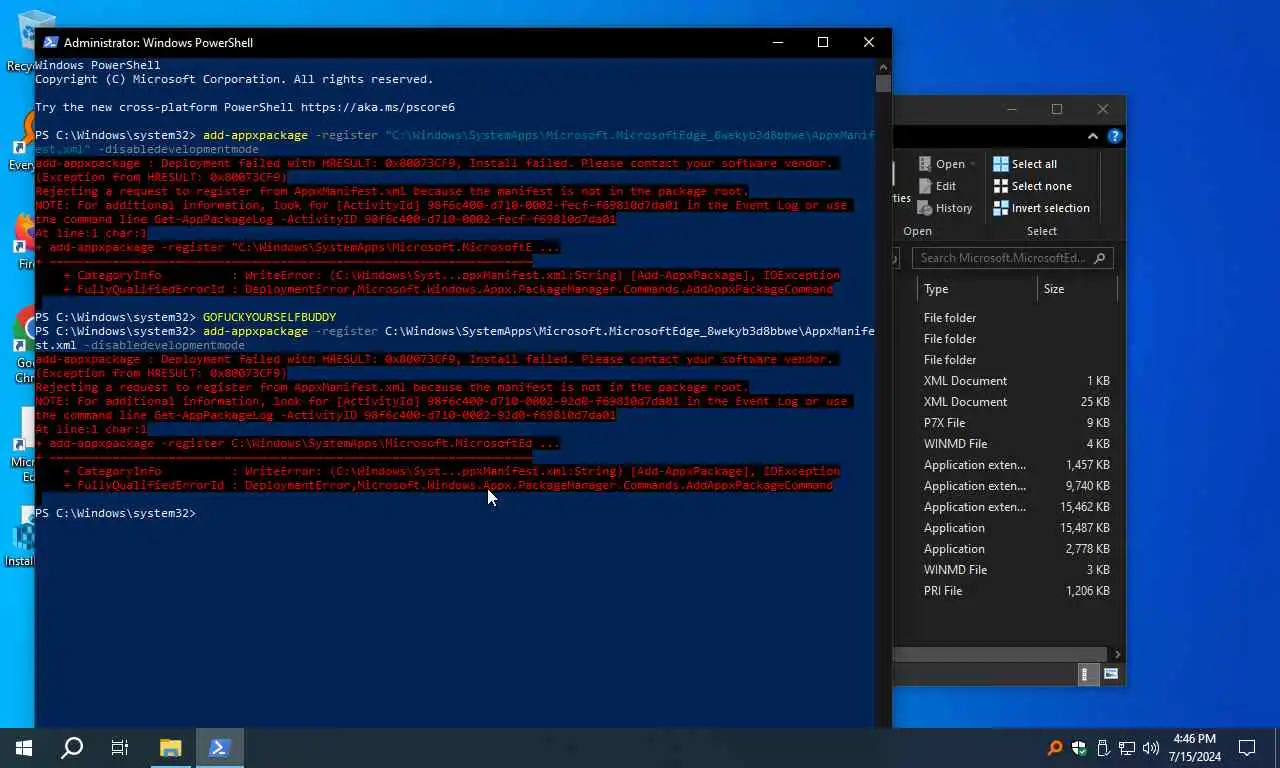Switch Explorer to large icons view
The width and height of the screenshot is (1280, 768).
tap(1110, 675)
